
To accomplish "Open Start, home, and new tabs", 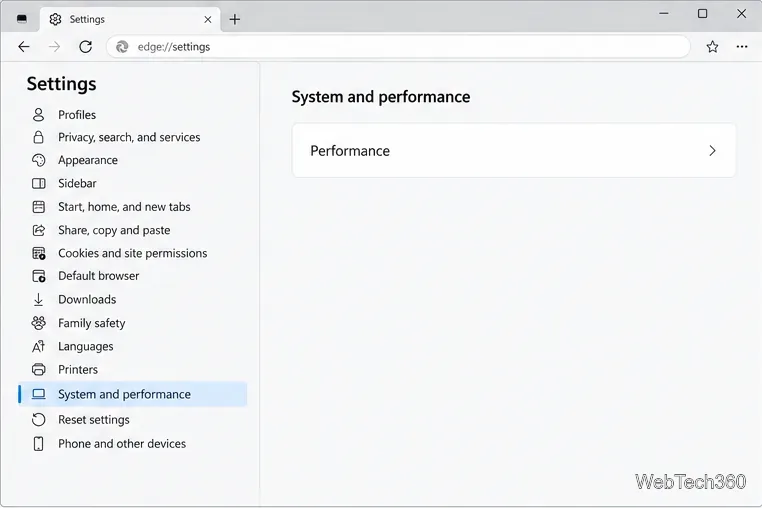I will (x=124, y=207).
